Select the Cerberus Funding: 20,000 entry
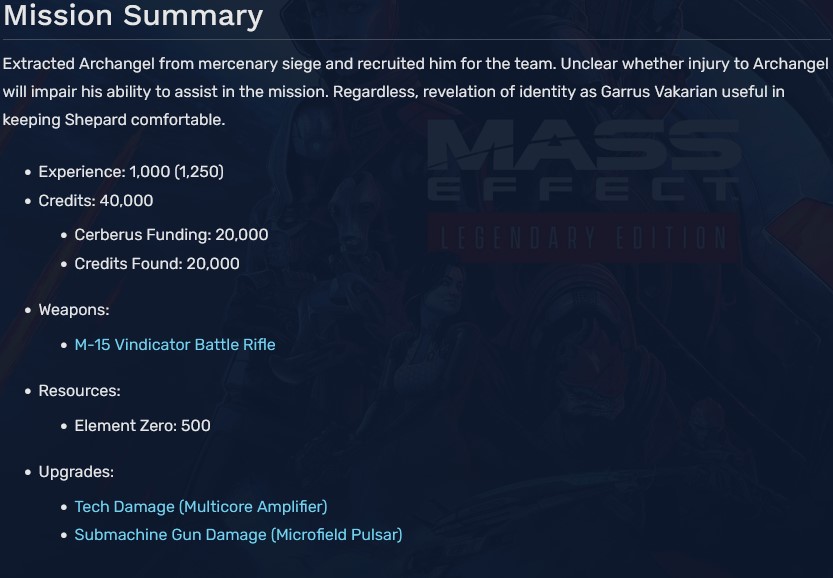The image size is (833, 578). (171, 235)
